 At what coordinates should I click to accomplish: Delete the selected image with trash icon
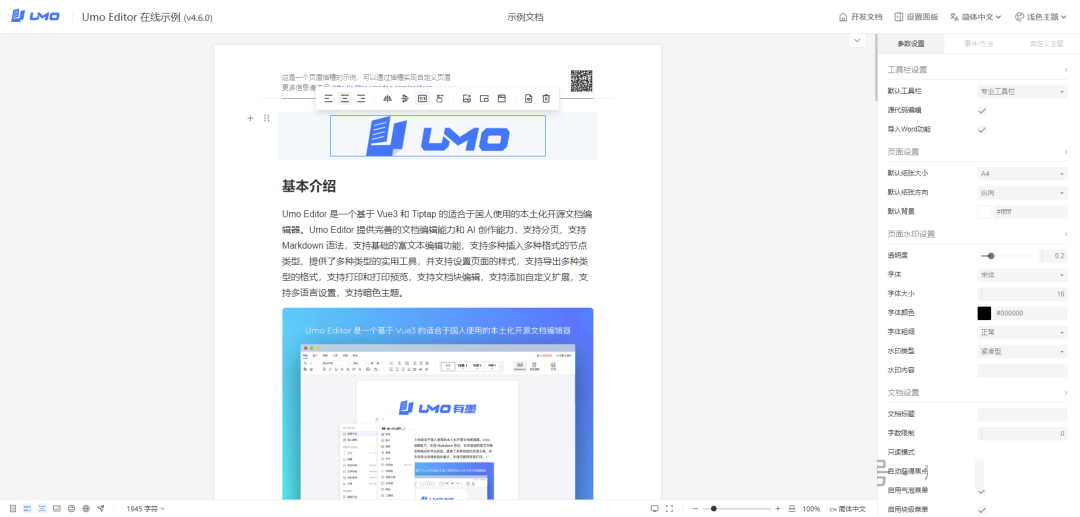click(x=546, y=98)
